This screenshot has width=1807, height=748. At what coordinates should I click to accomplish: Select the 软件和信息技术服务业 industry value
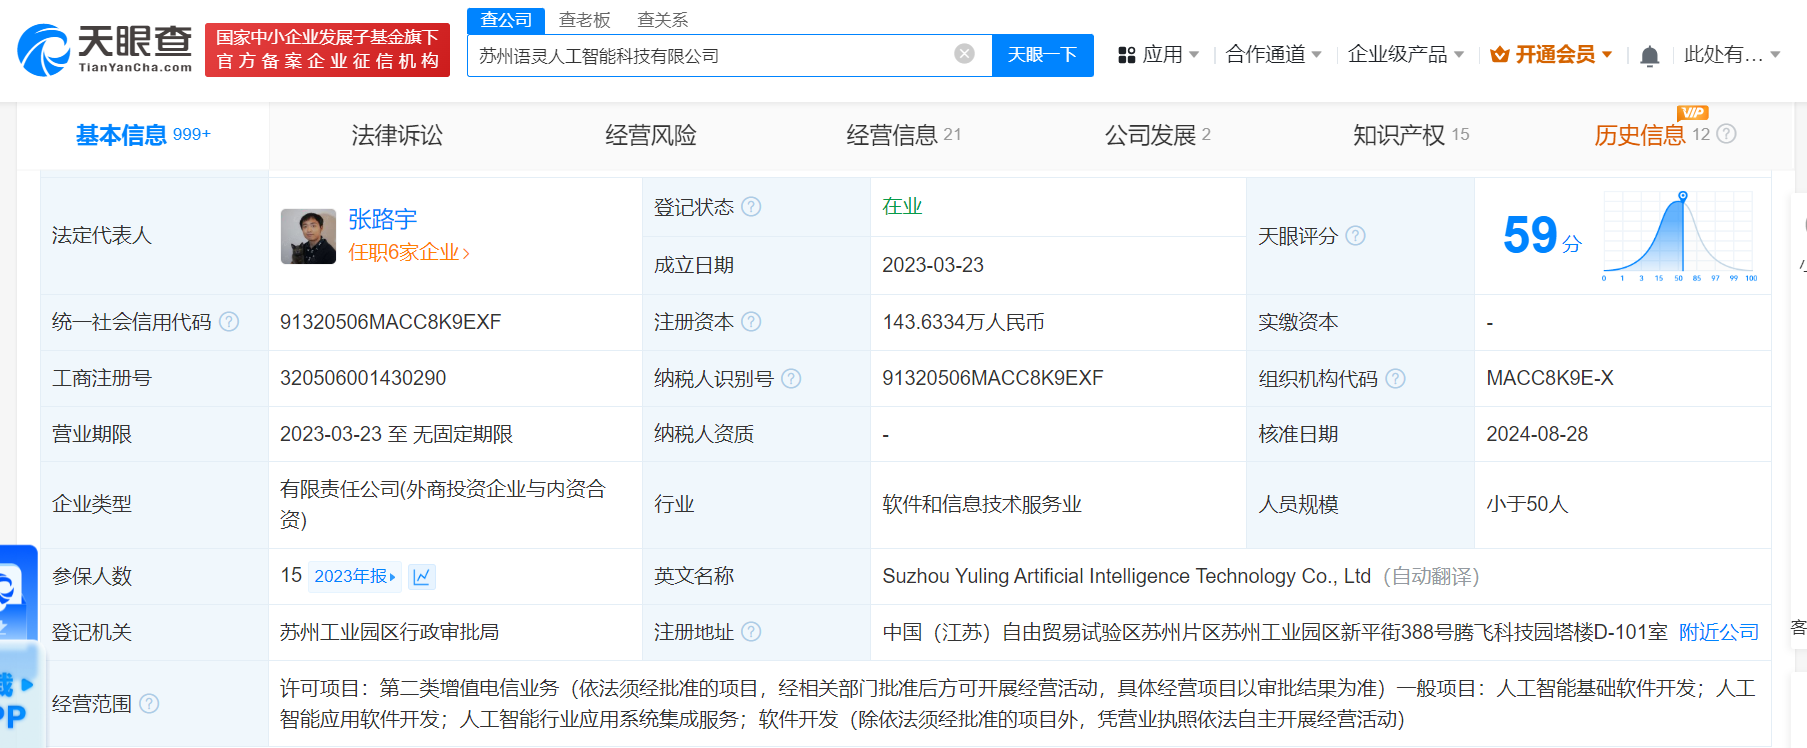click(982, 505)
